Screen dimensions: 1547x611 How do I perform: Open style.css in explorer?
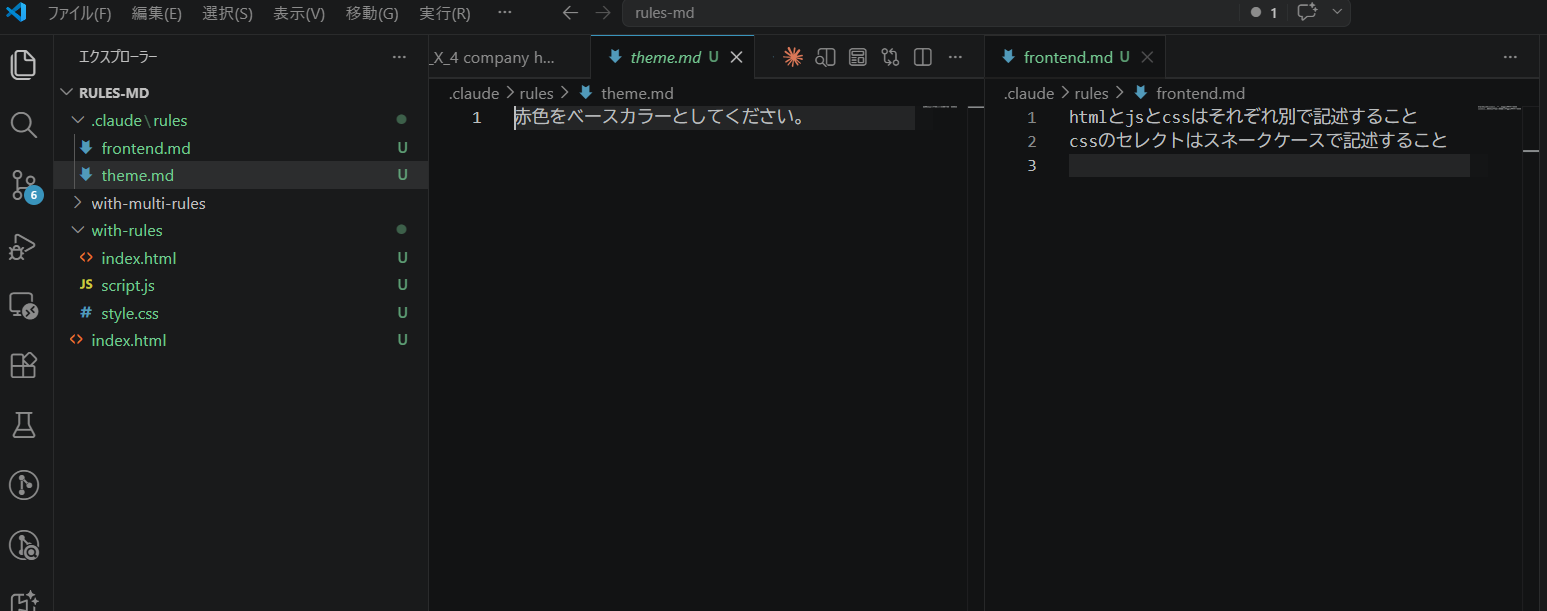pyautogui.click(x=241, y=313)
